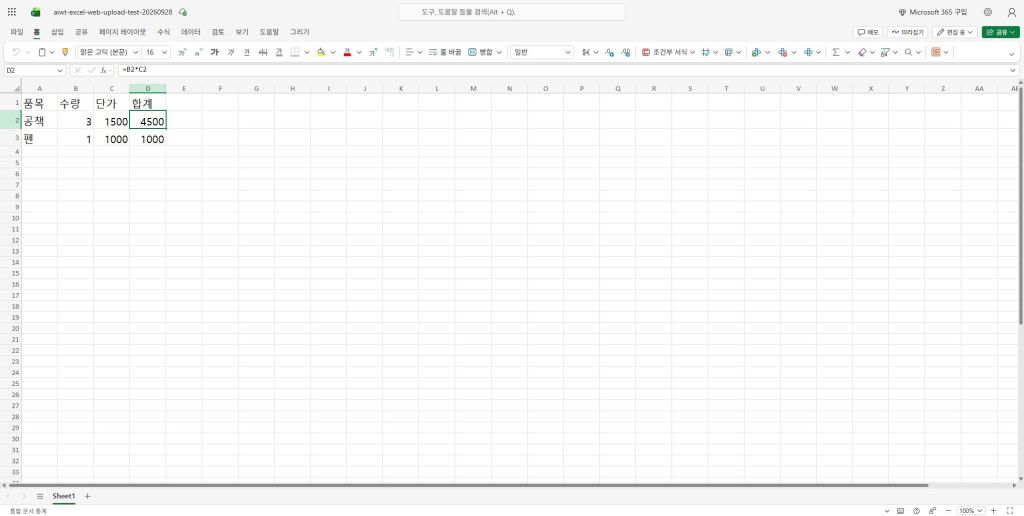Click the insert function fx icon
Image resolution: width=1024 pixels, height=516 pixels.
click(x=103, y=70)
